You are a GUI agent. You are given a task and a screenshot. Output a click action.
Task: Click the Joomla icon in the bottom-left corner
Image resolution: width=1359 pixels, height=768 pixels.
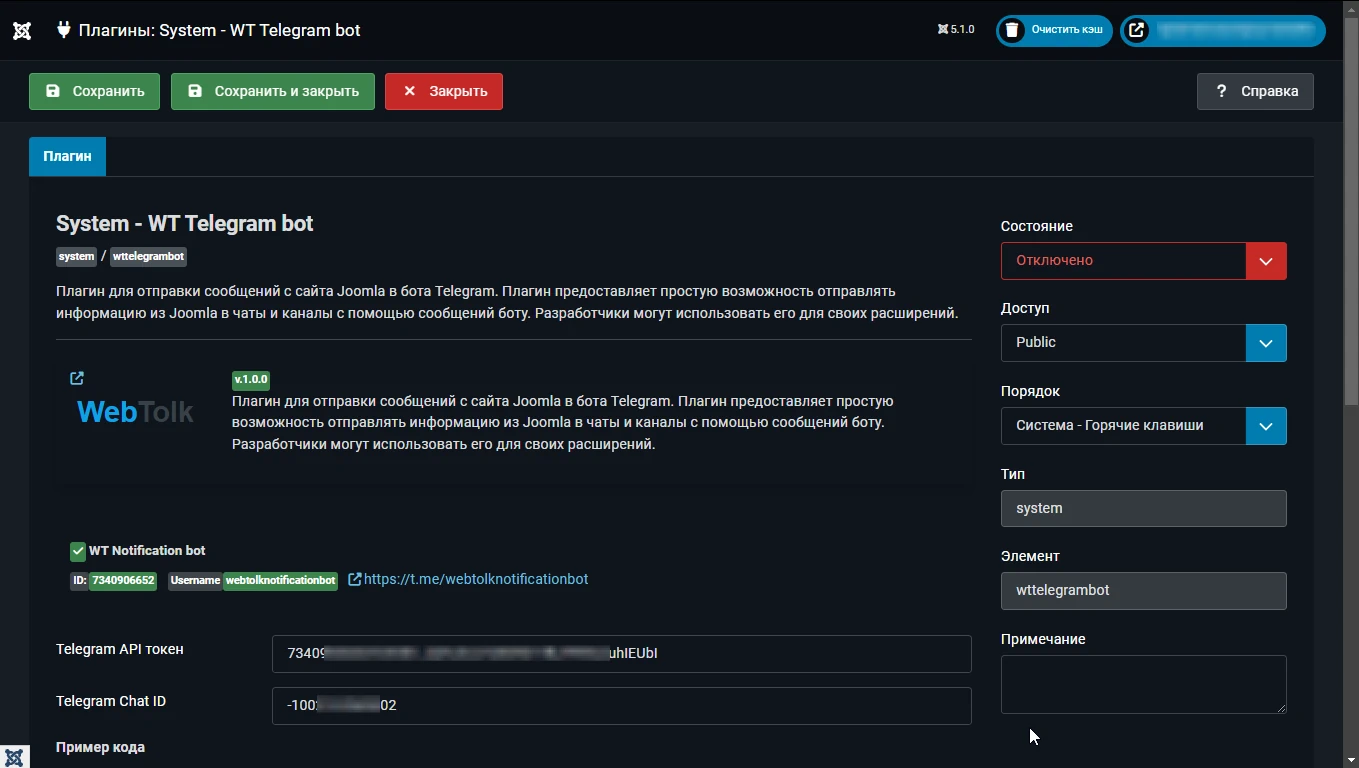13,756
